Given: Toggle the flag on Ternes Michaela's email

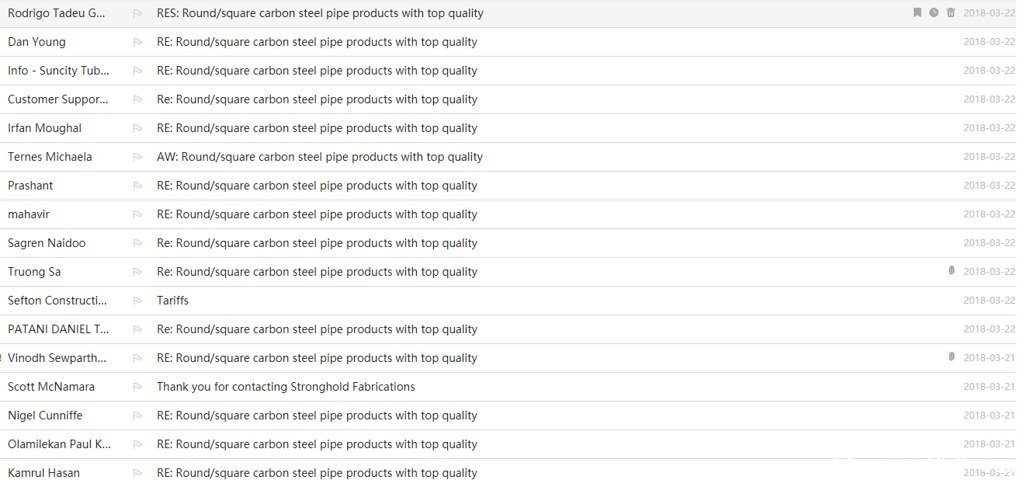Looking at the screenshot, I should pos(137,157).
